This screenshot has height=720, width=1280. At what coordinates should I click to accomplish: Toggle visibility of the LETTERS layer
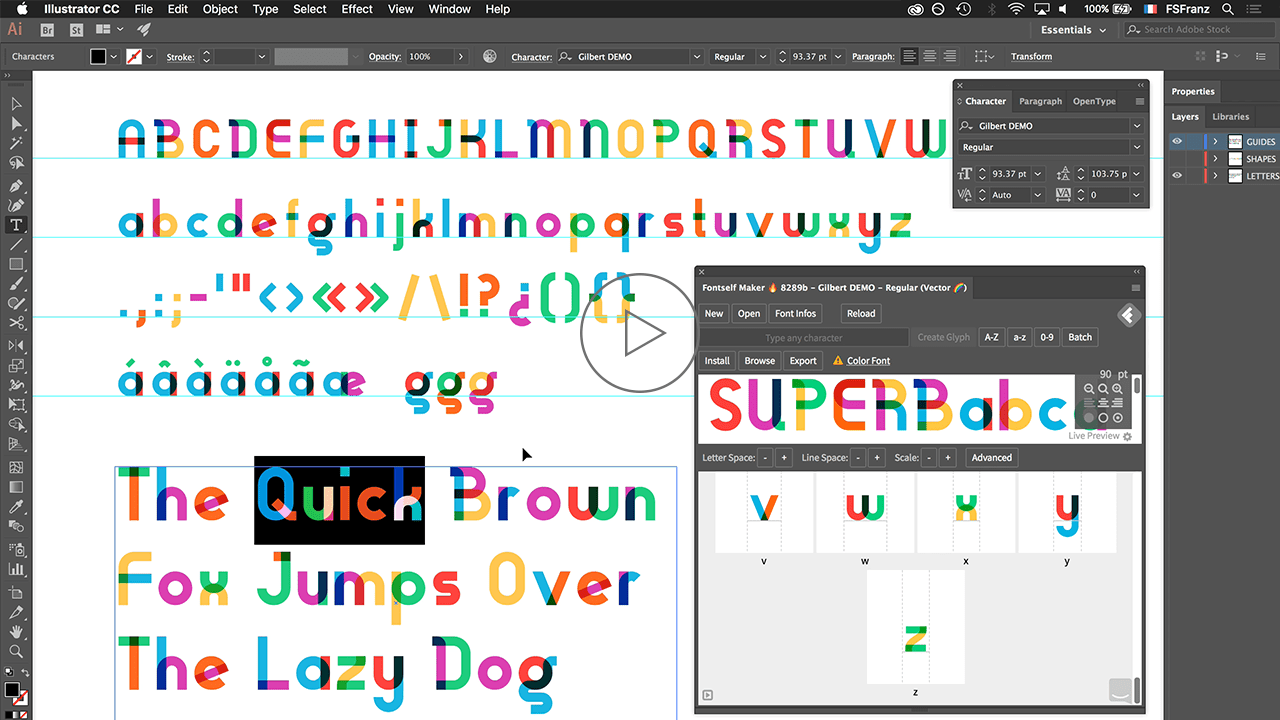[x=1176, y=175]
